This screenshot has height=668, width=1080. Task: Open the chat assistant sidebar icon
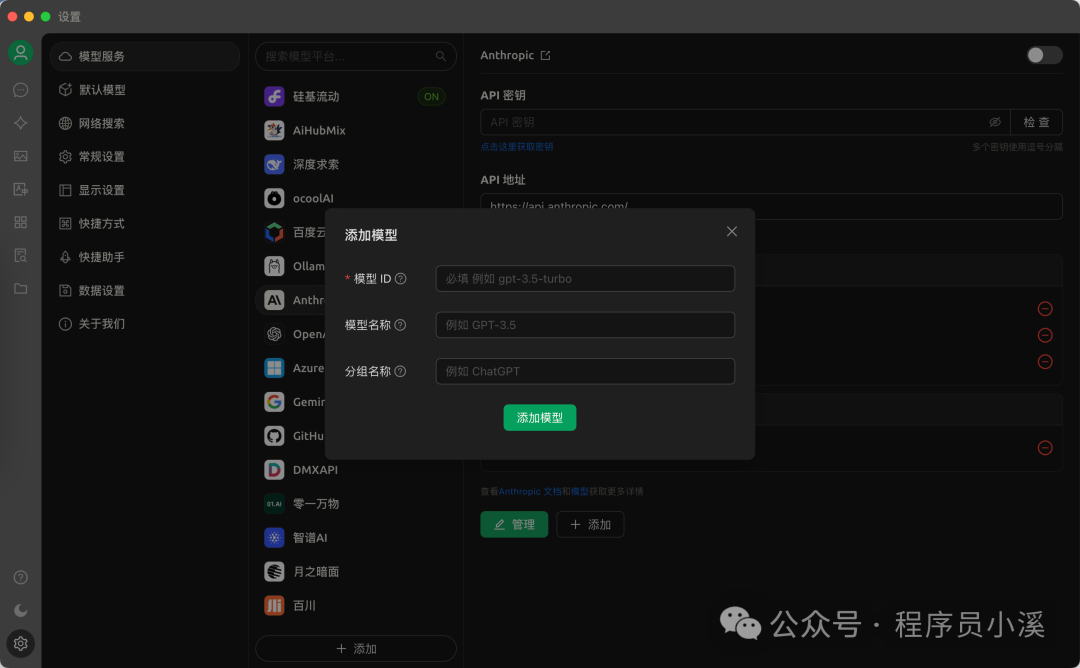click(21, 90)
